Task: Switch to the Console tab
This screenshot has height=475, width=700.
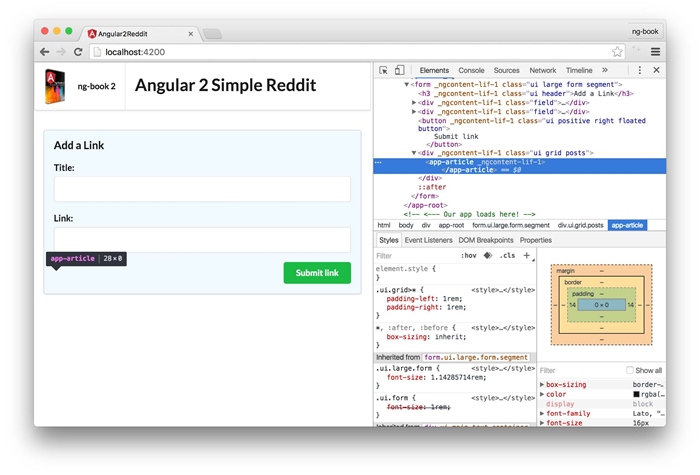Action: point(471,71)
